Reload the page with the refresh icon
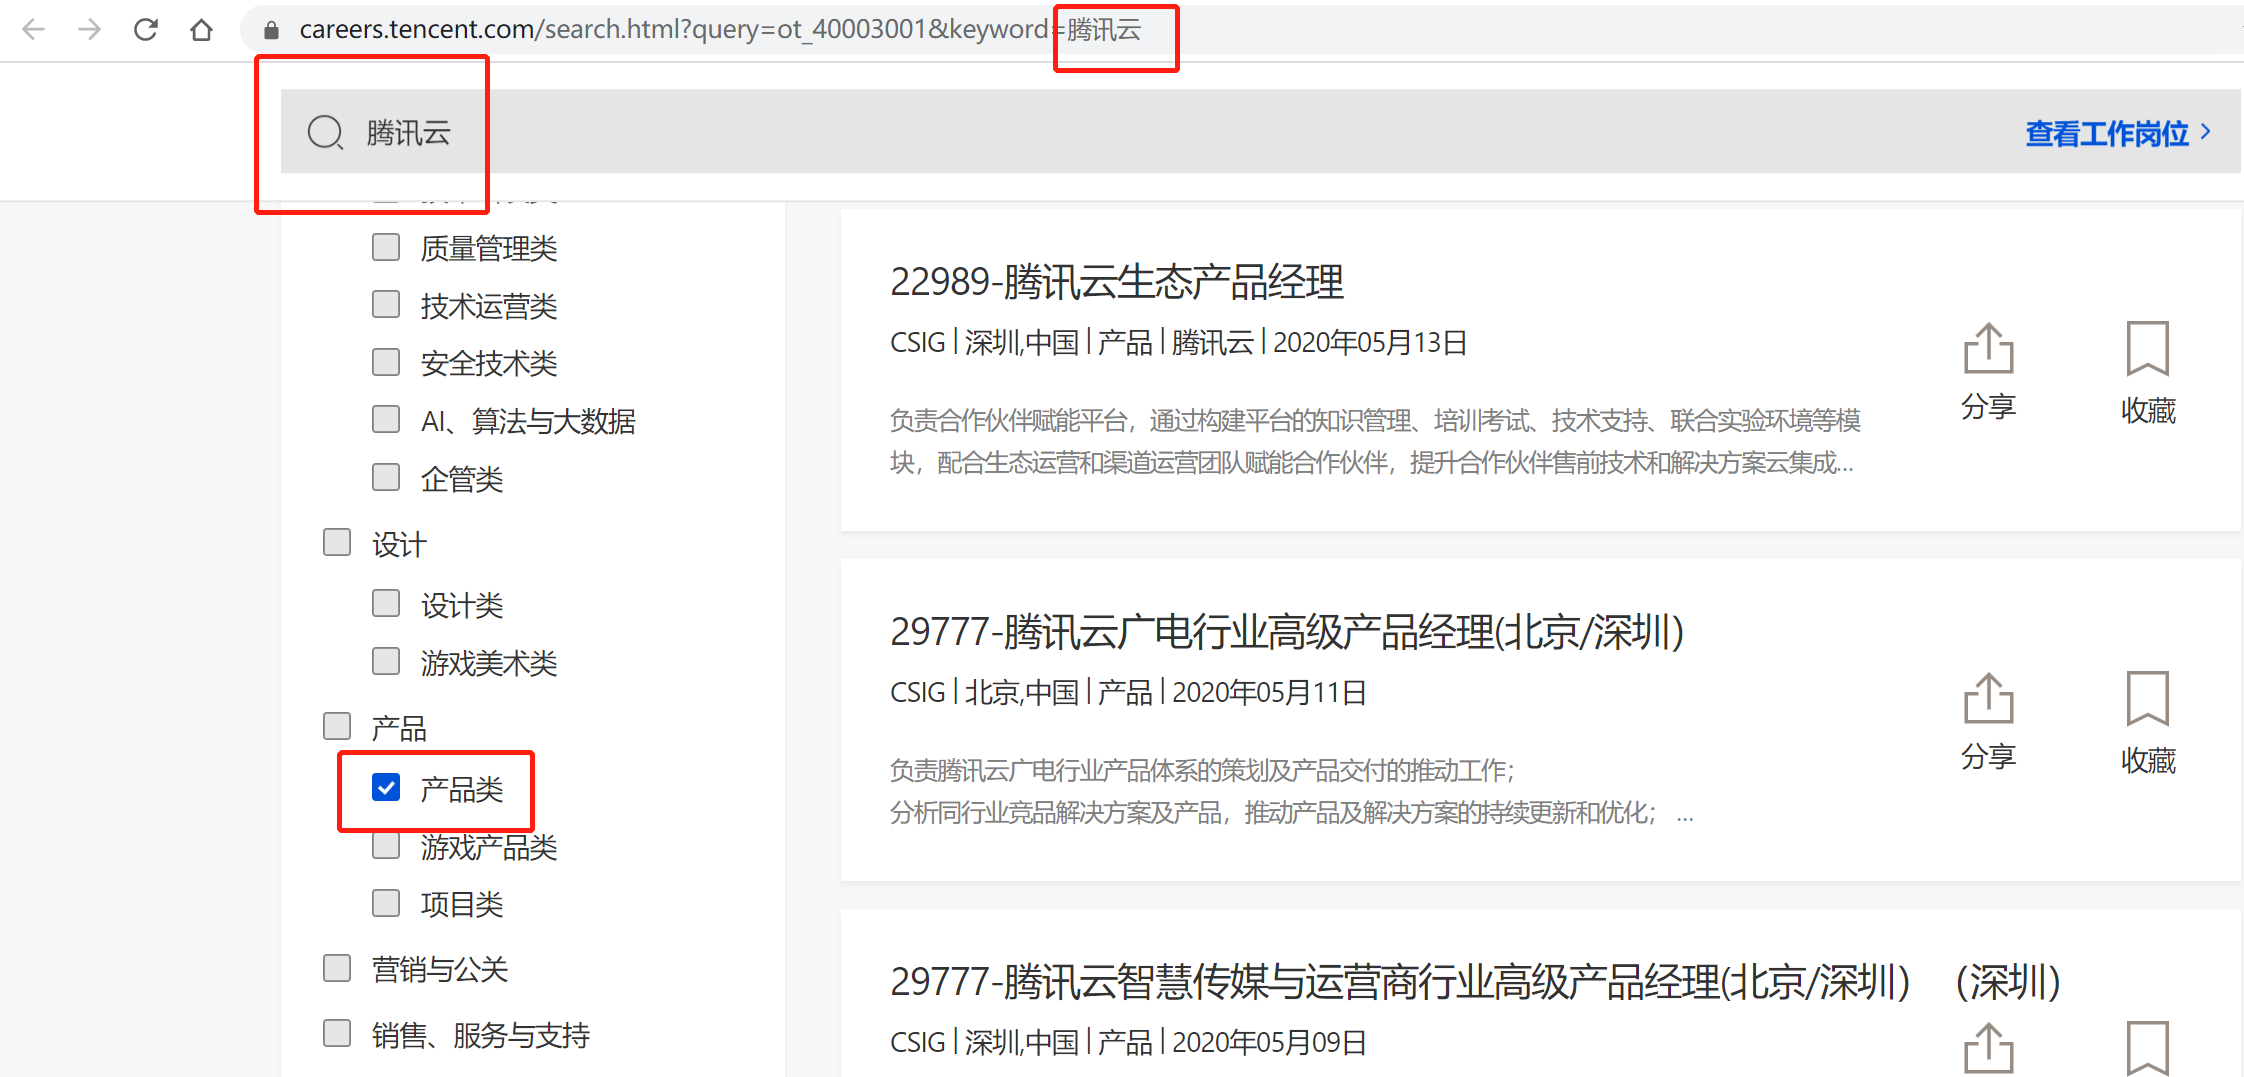The image size is (2244, 1077). tap(146, 30)
